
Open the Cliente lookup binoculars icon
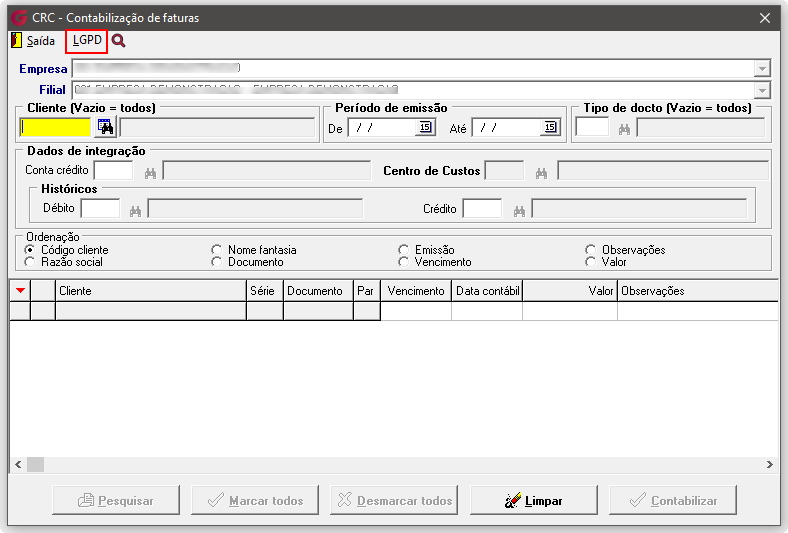tap(106, 127)
